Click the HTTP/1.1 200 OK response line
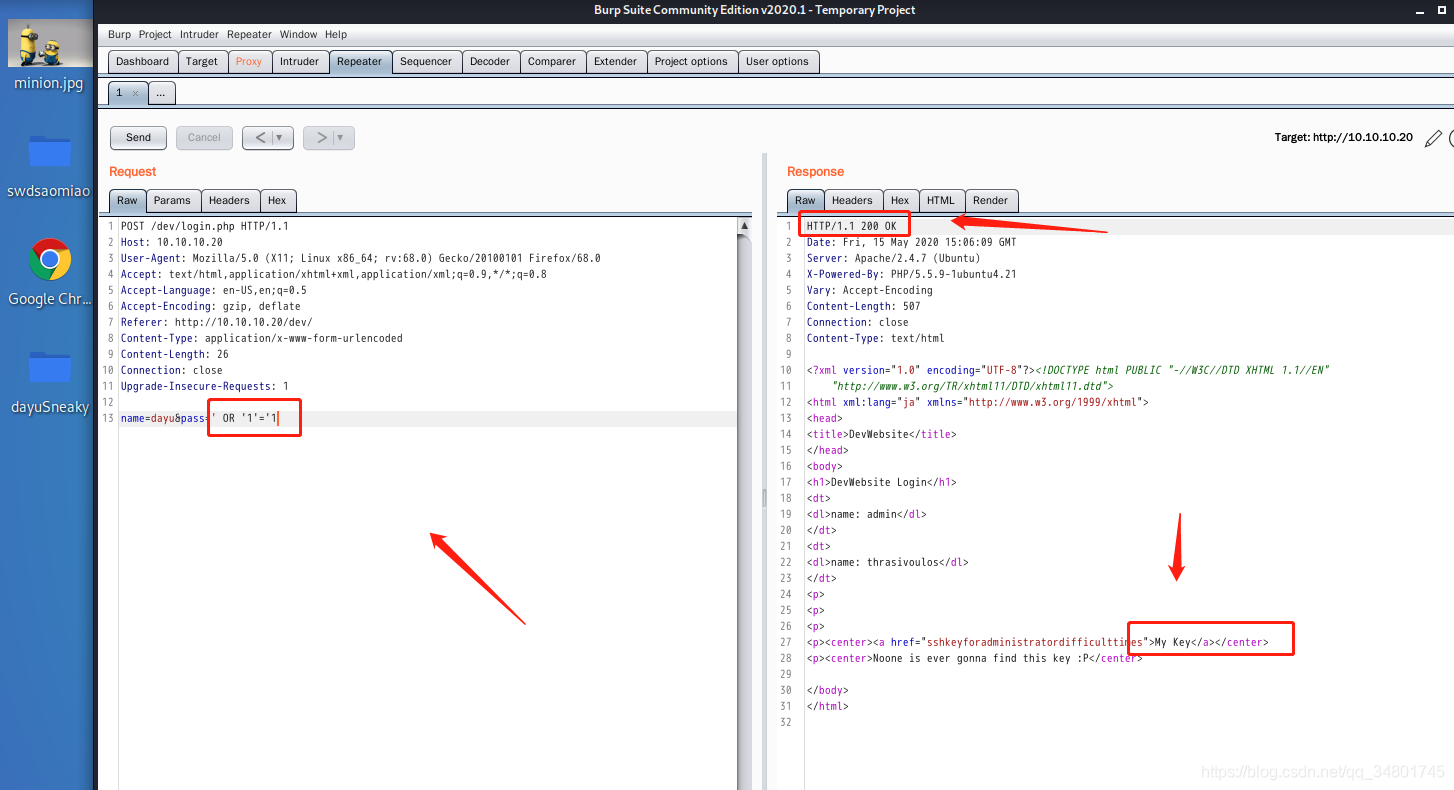 point(852,226)
